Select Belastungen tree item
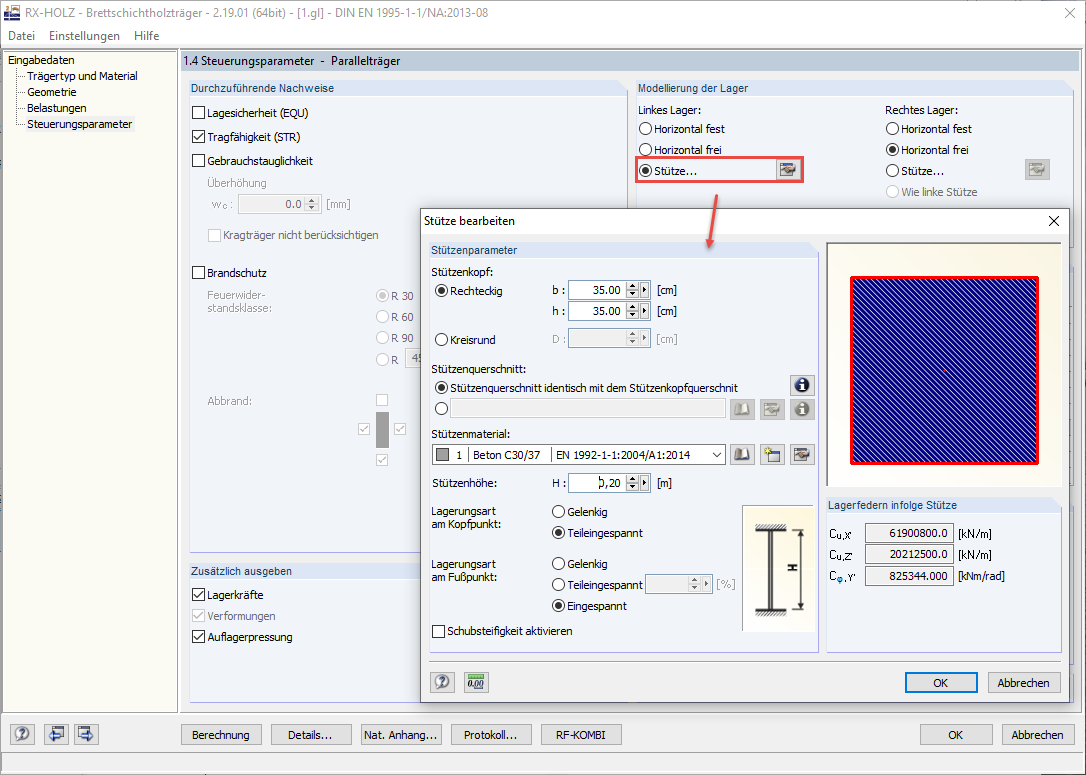 (x=57, y=108)
